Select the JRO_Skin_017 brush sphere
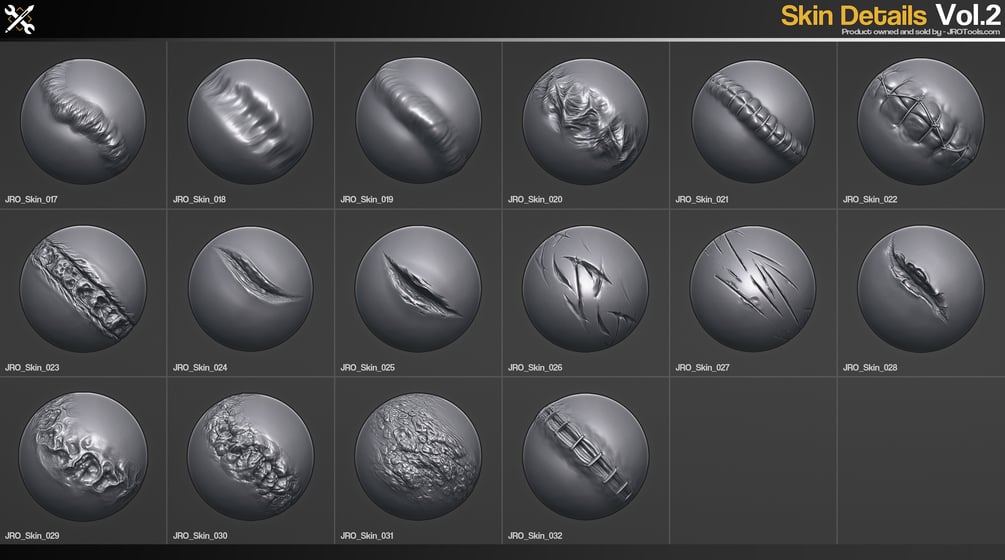1005x560 pixels. tap(83, 122)
